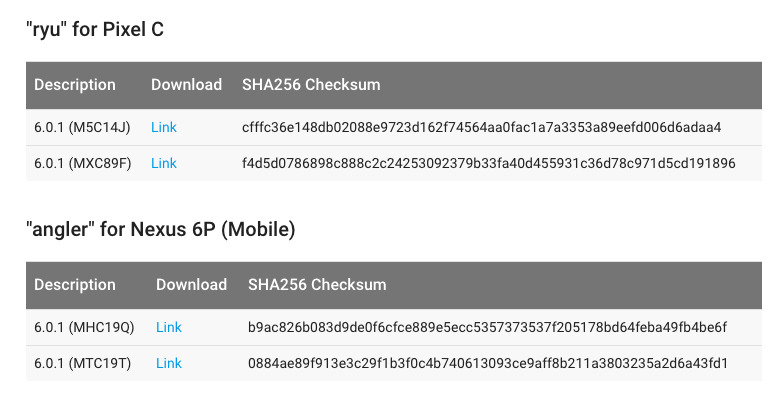The height and width of the screenshot is (412, 772).
Task: Click the checksum starting with f4d5d078
Action: click(x=488, y=163)
